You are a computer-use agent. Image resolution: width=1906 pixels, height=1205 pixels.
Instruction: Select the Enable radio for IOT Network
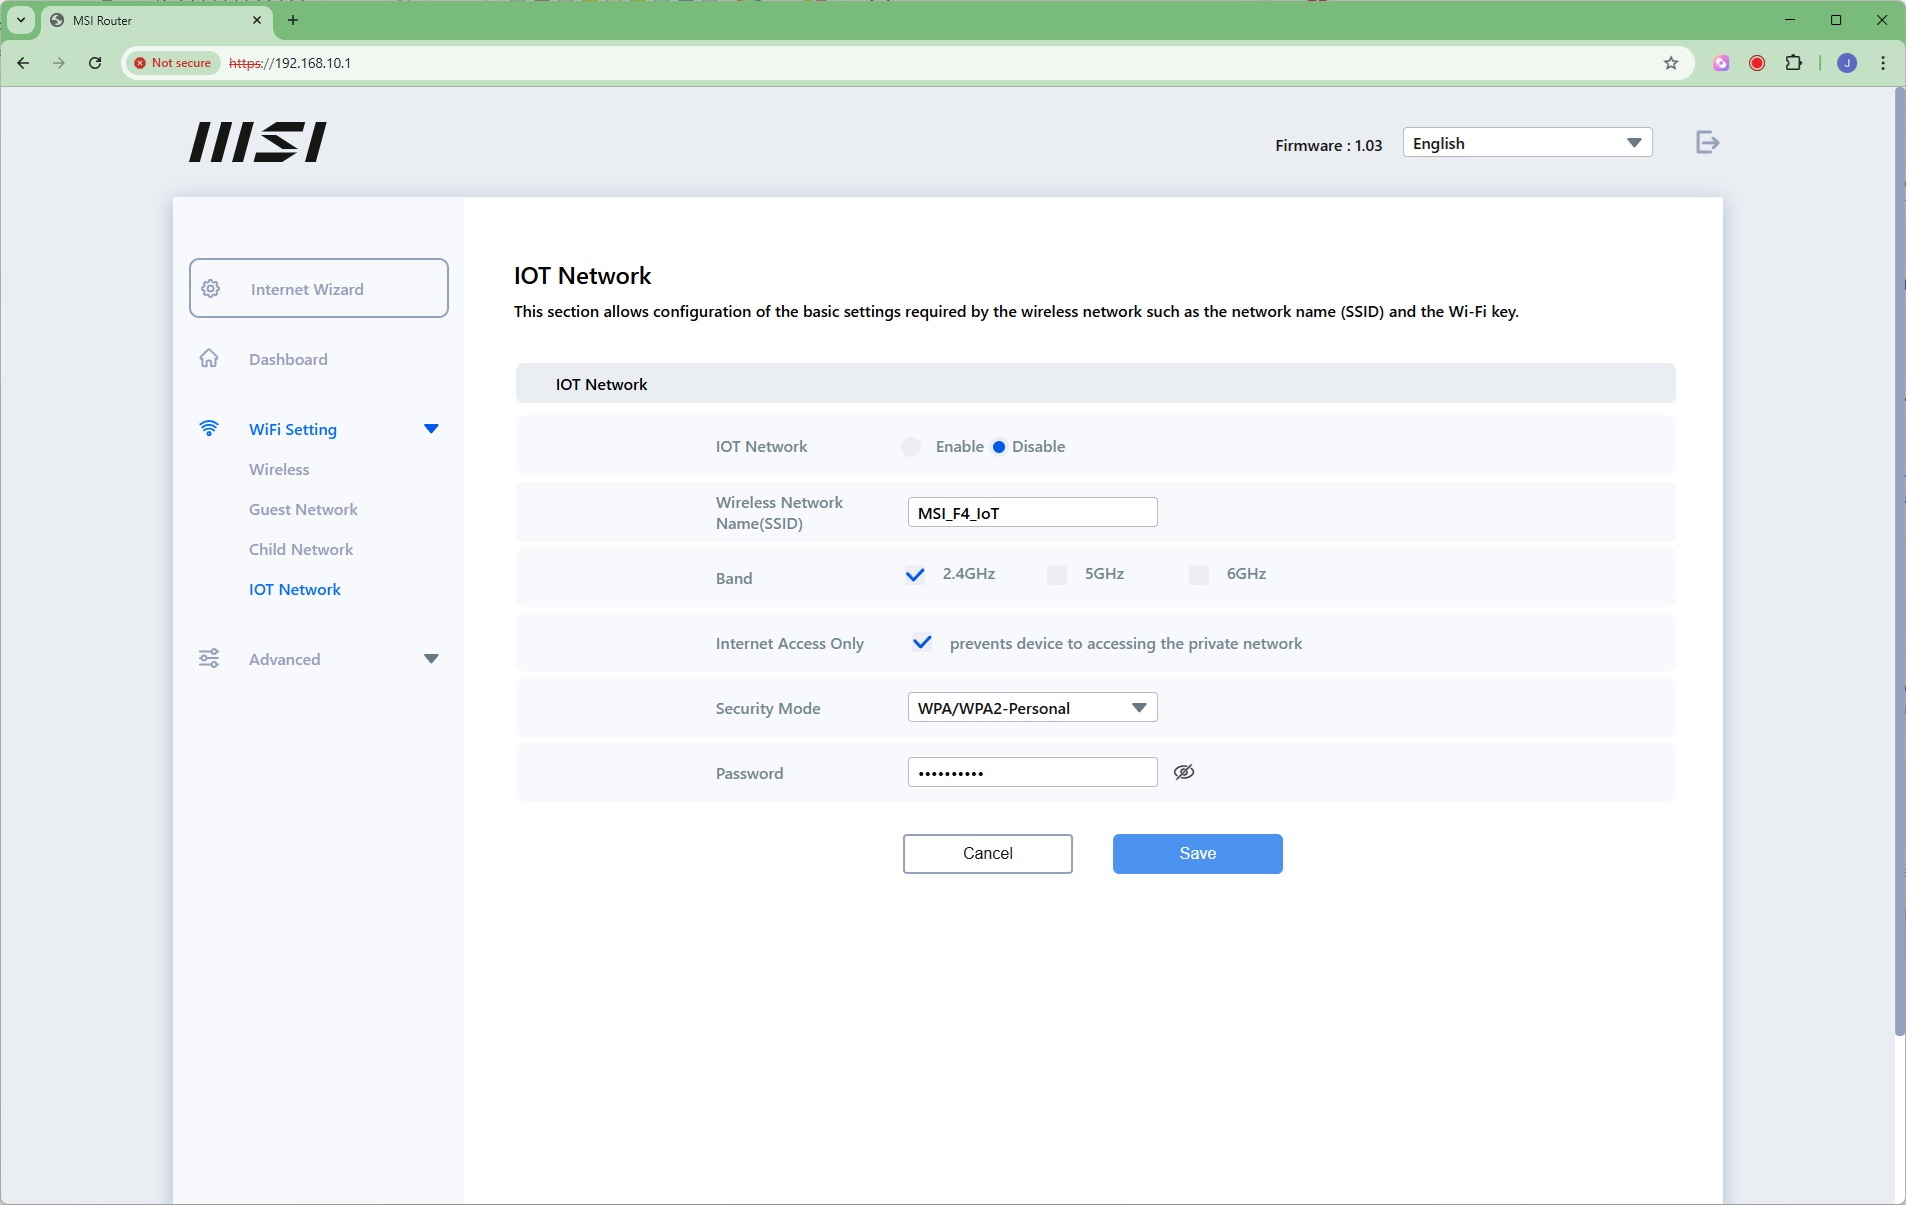911,447
